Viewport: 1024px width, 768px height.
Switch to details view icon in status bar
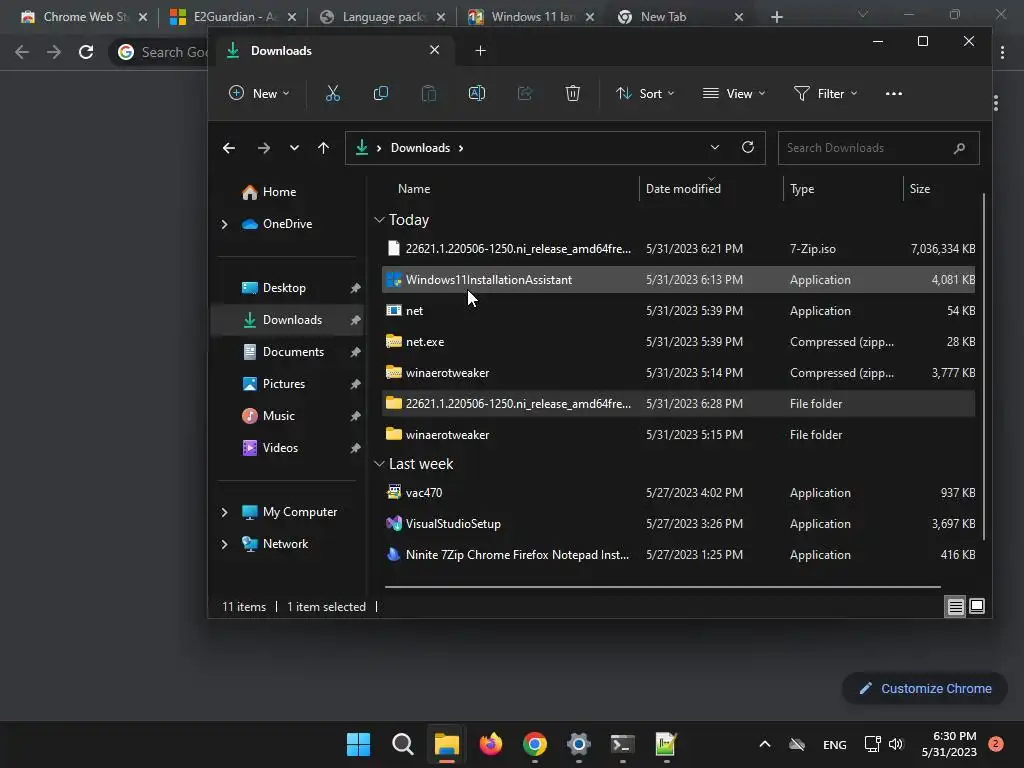tap(955, 607)
